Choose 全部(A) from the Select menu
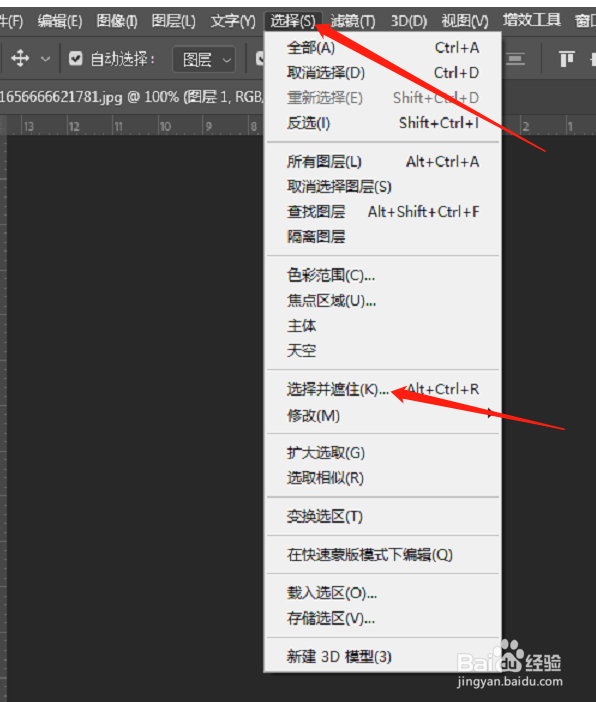596x702 pixels. pos(383,47)
